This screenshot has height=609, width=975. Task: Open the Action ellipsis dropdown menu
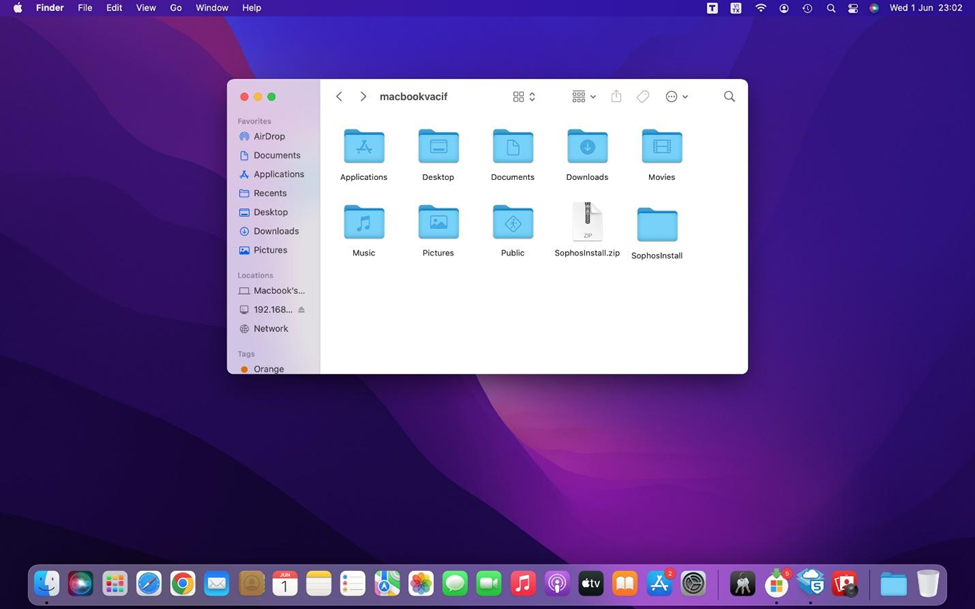tap(677, 96)
